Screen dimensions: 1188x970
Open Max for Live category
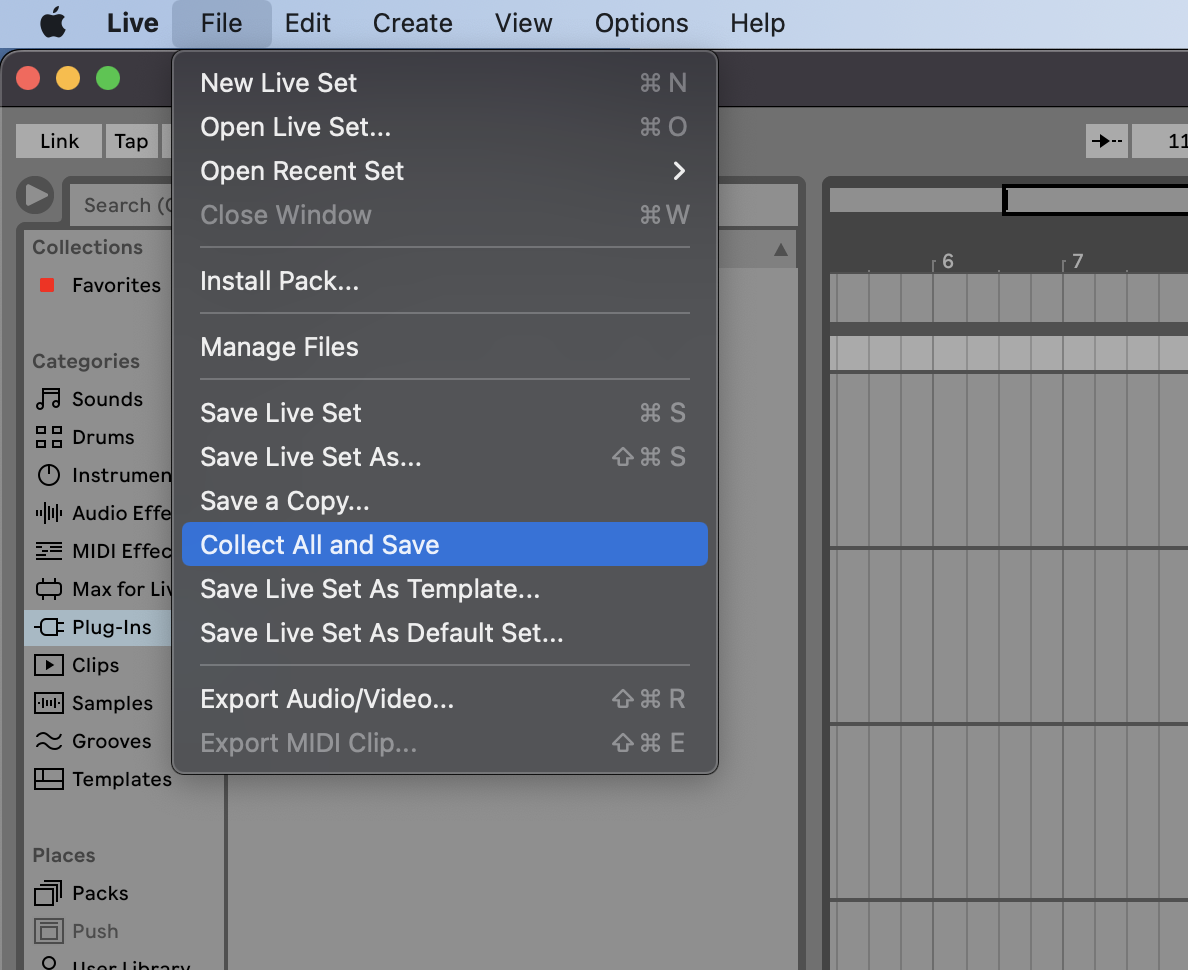click(98, 589)
